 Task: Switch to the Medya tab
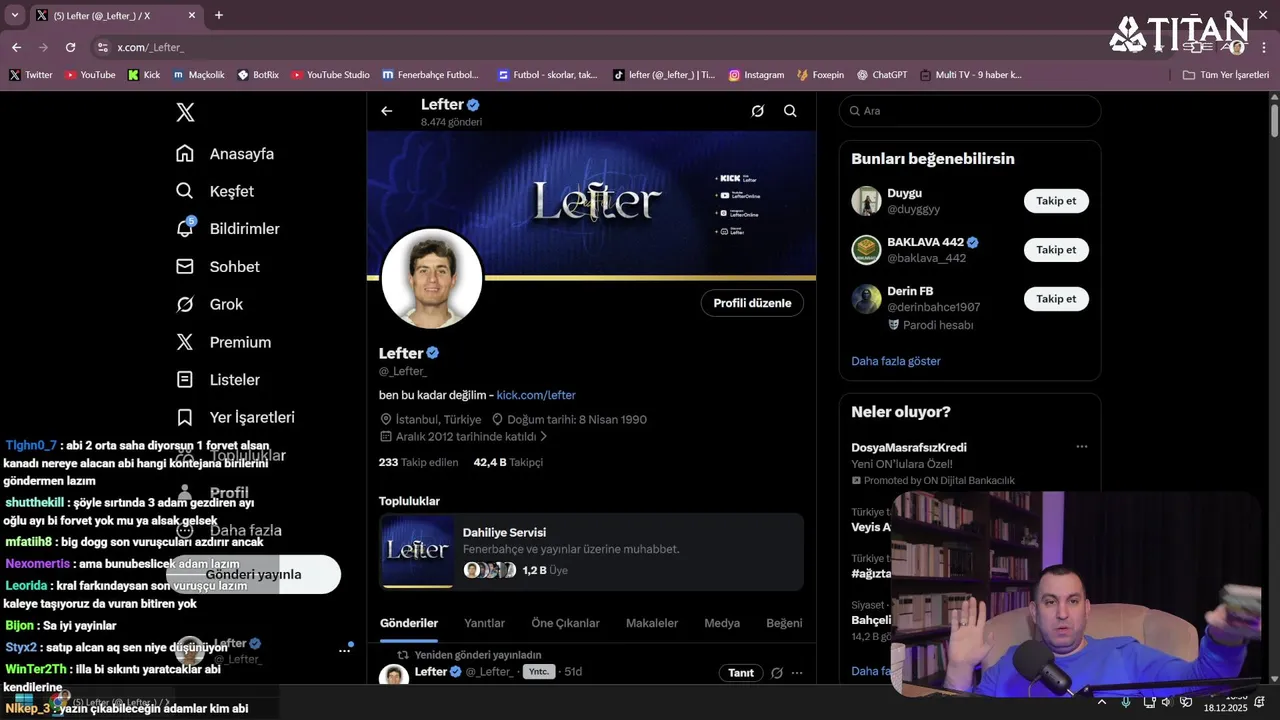tap(722, 623)
